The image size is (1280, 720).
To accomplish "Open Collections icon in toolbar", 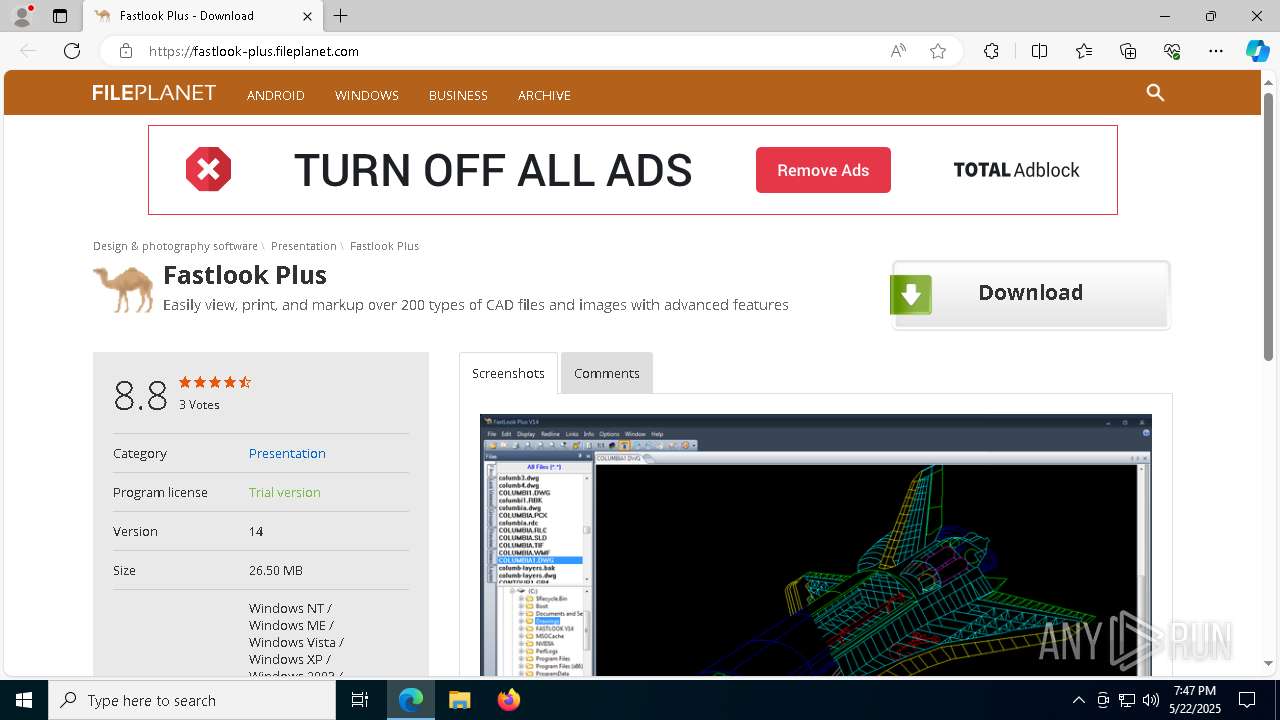I will click(1128, 51).
